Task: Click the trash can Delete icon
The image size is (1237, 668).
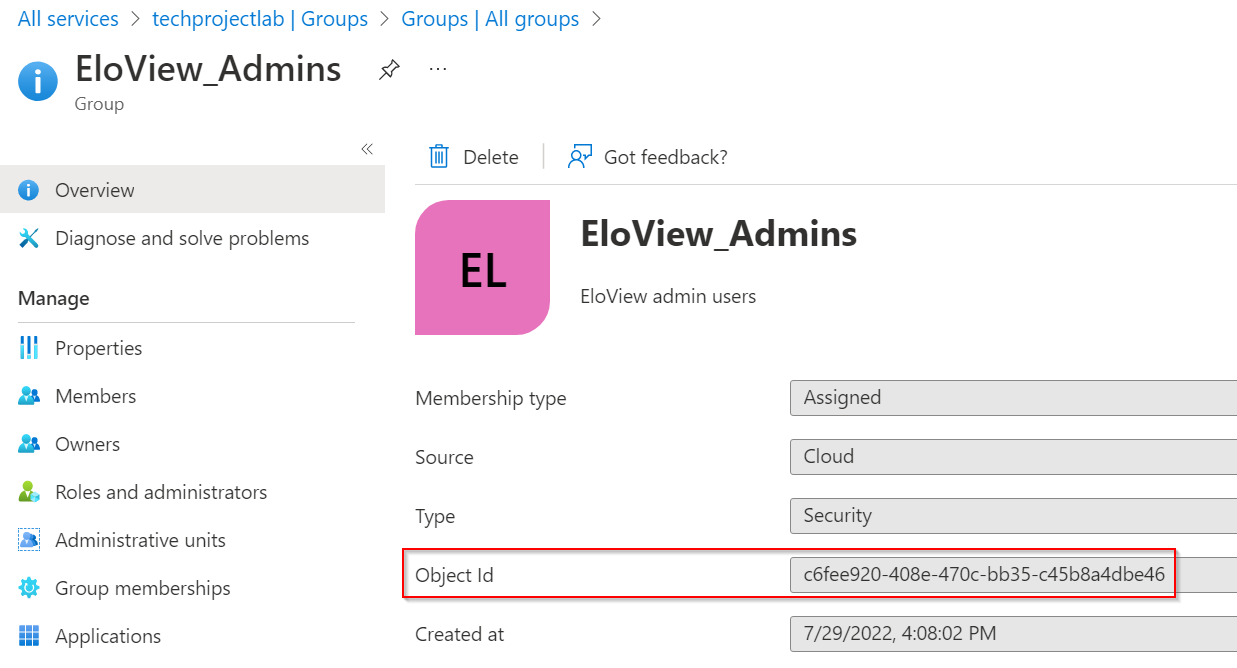Action: pyautogui.click(x=439, y=157)
